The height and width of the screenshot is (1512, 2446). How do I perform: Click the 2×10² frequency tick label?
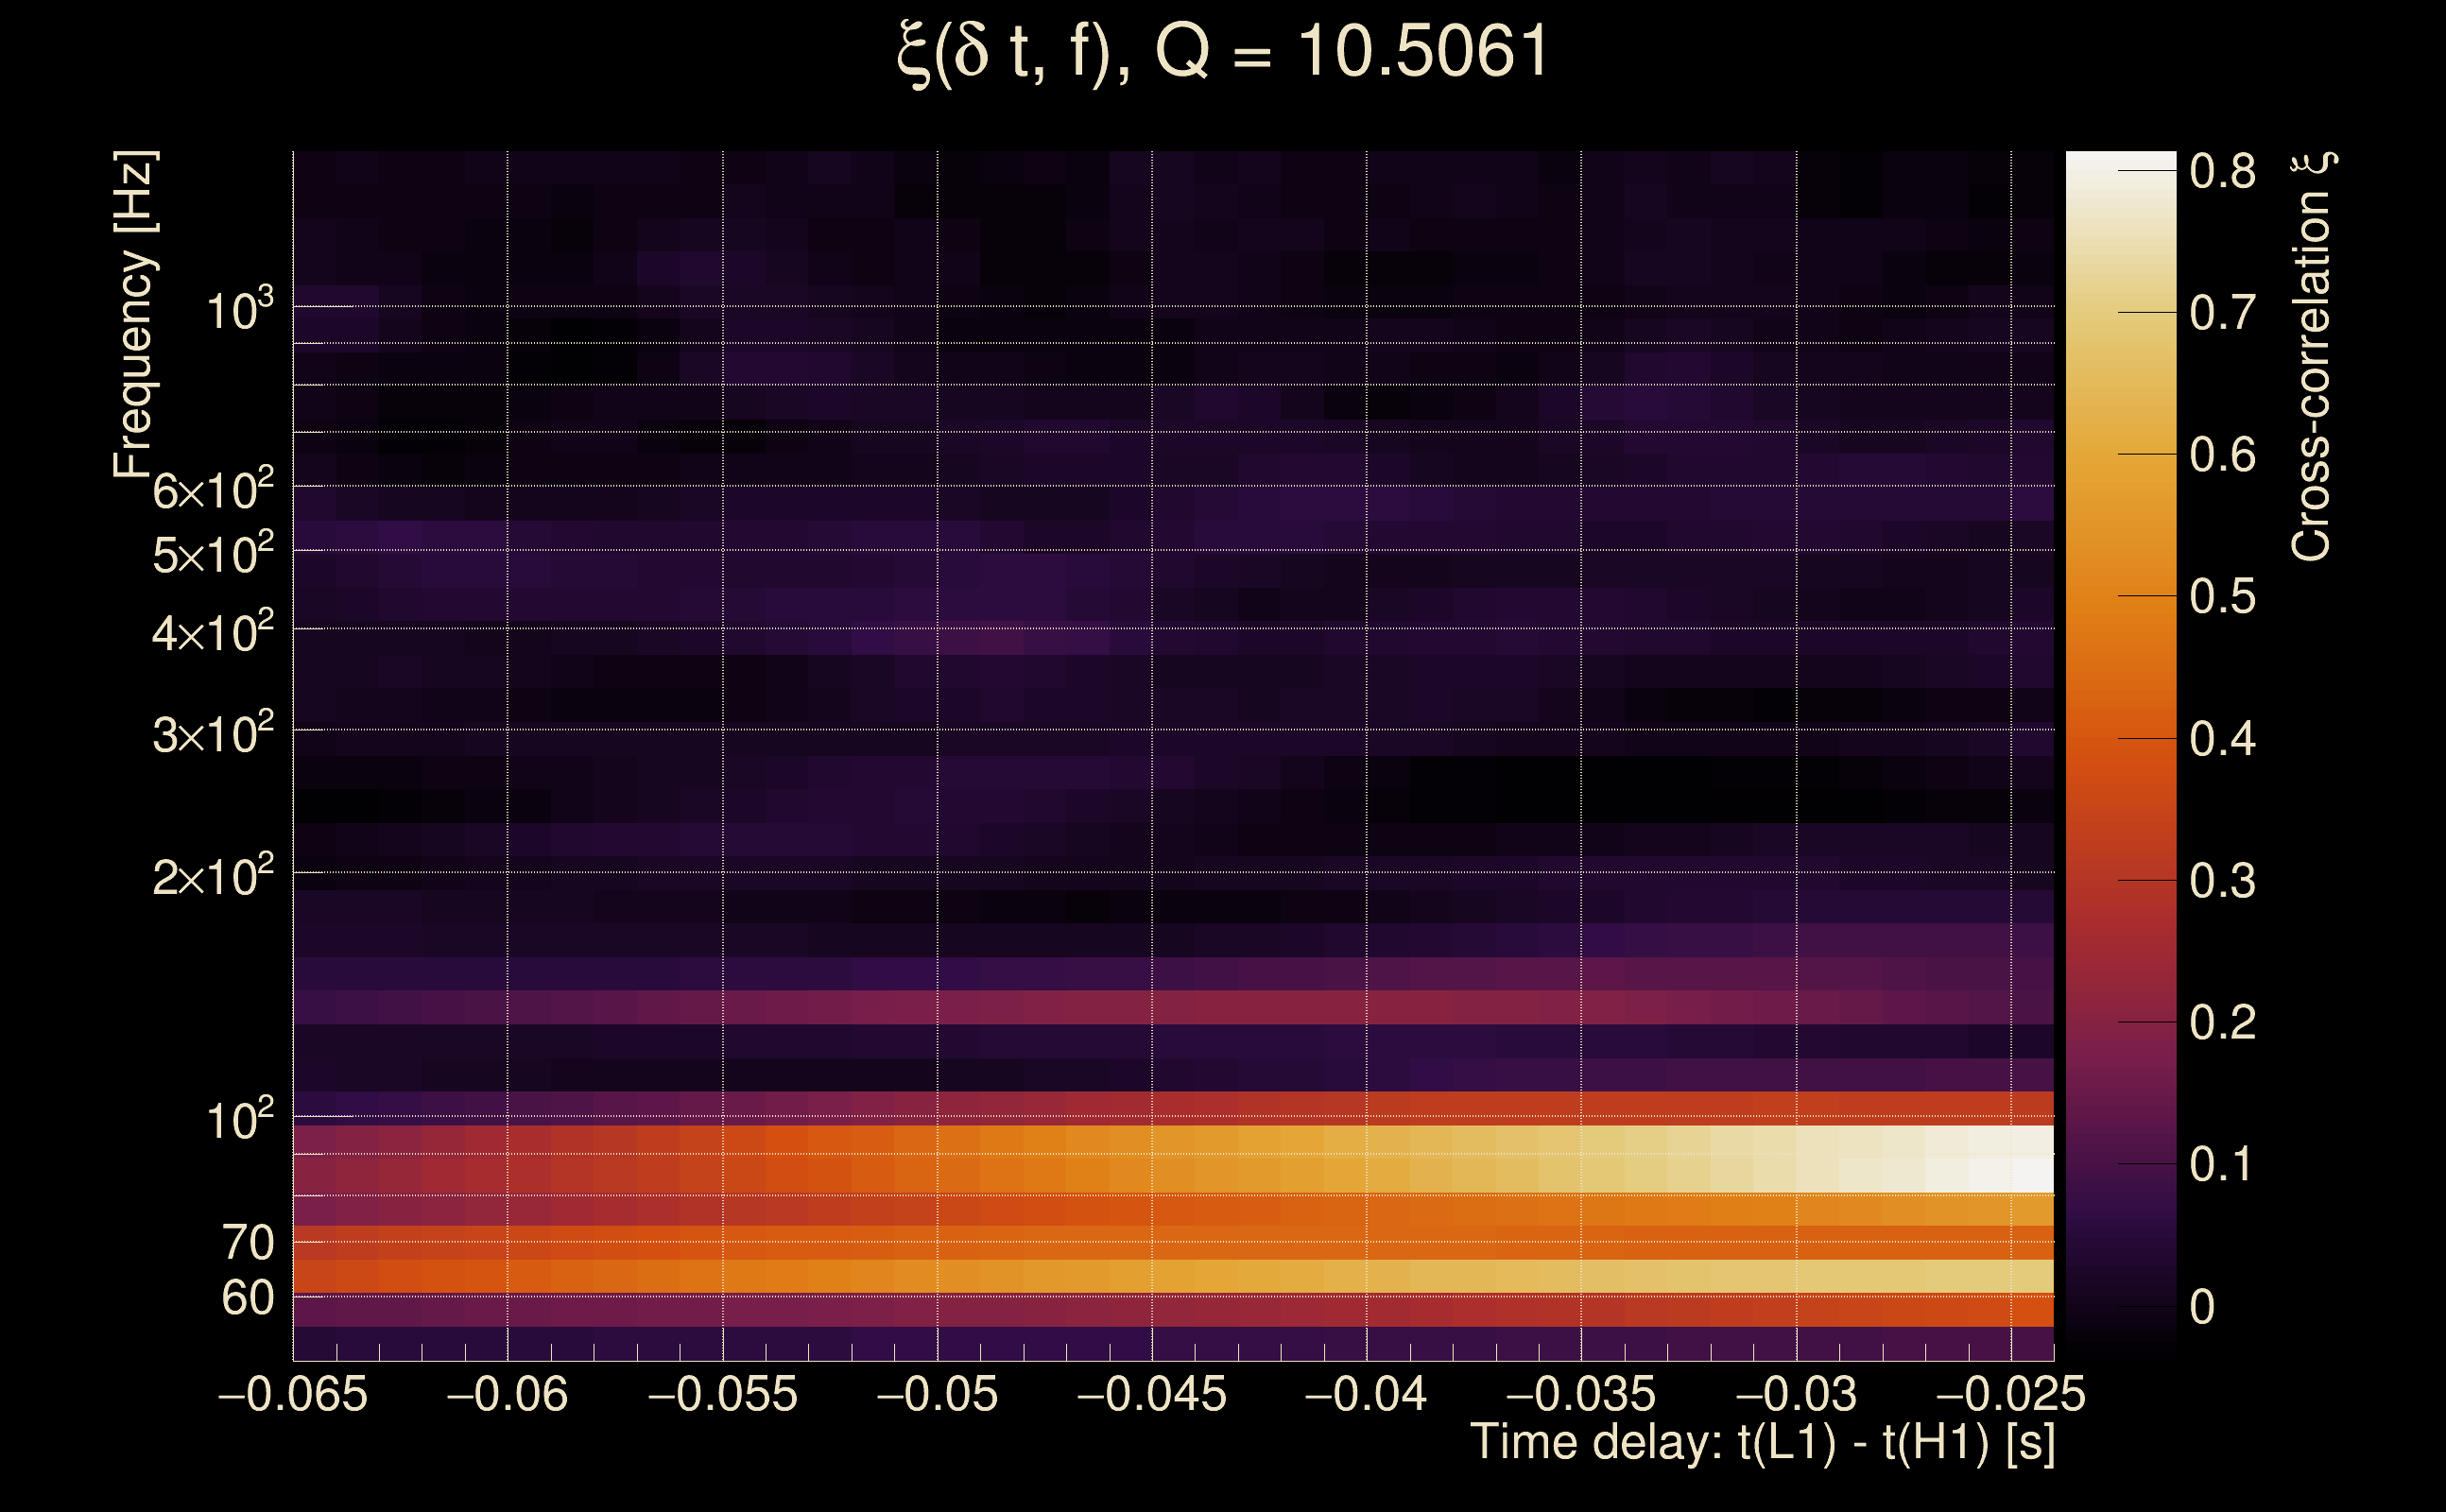213,878
